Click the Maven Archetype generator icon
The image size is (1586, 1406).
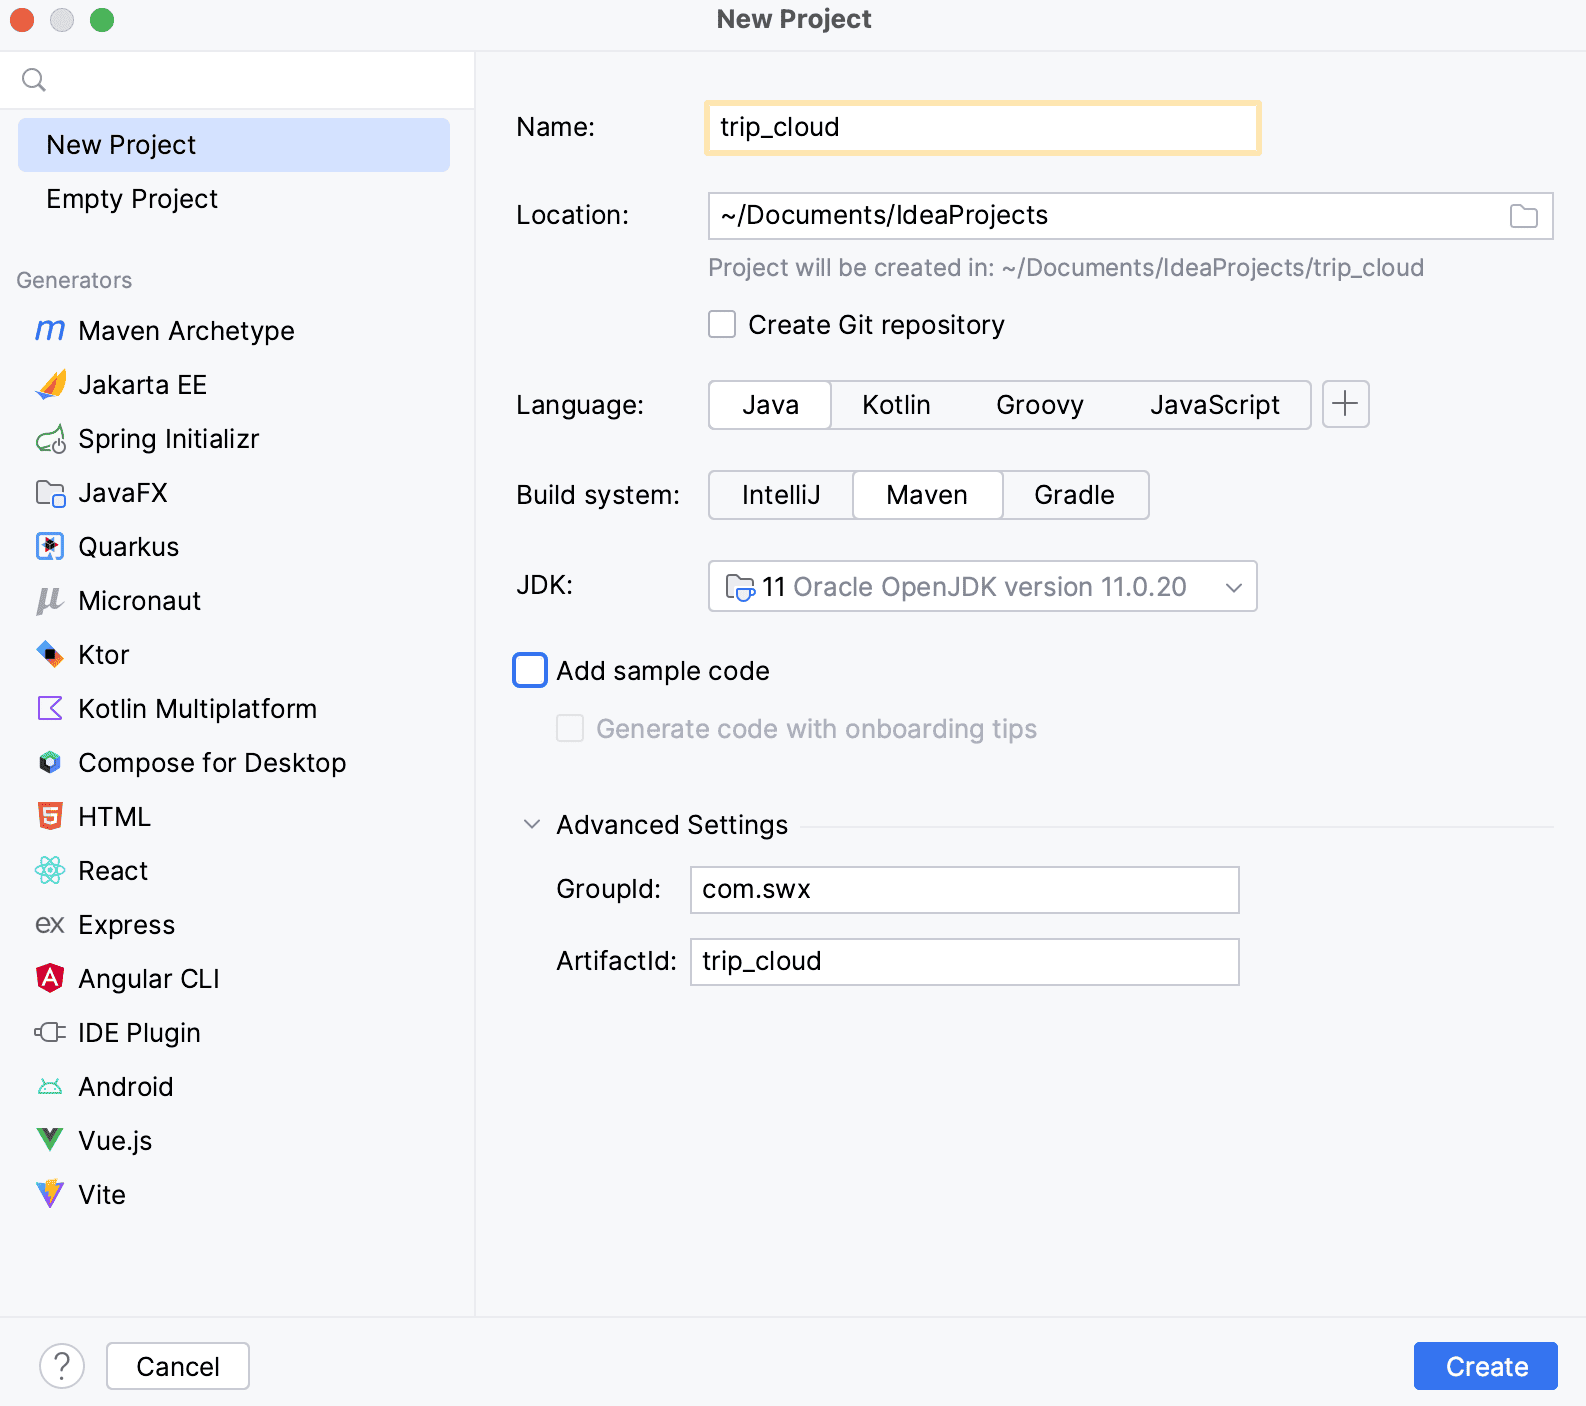point(50,331)
